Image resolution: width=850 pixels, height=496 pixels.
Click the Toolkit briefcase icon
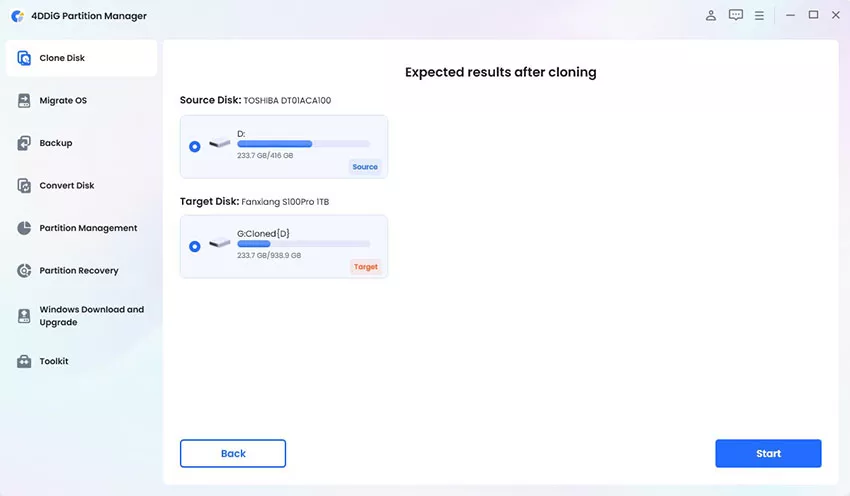tap(24, 362)
